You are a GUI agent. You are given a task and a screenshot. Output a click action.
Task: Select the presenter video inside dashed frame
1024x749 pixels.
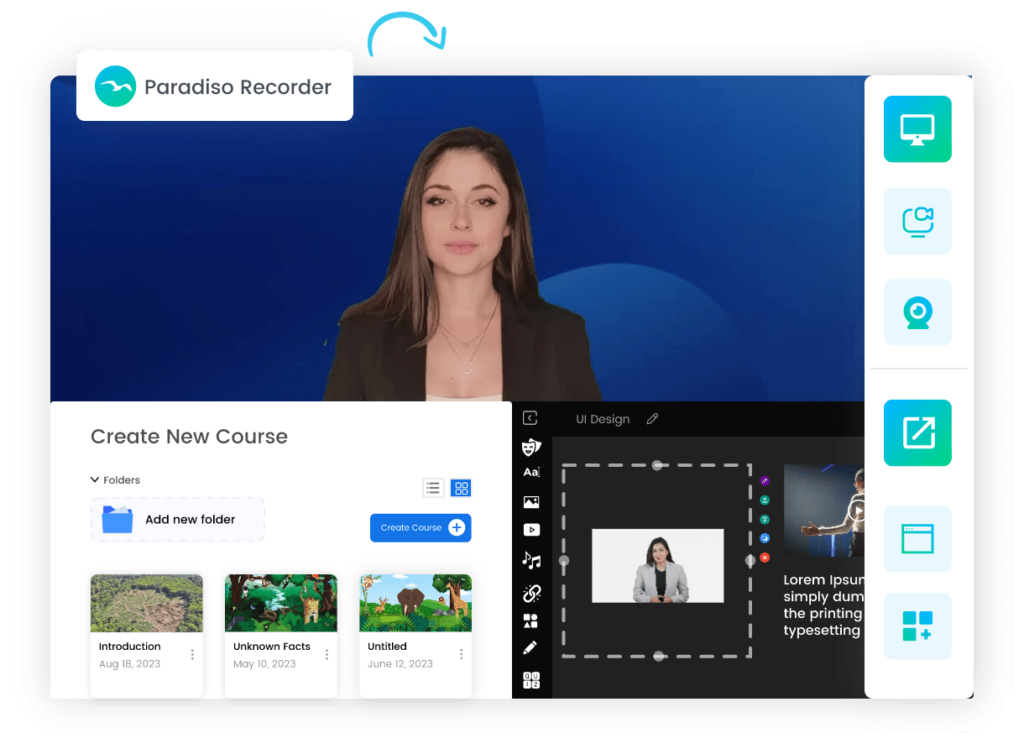658,566
